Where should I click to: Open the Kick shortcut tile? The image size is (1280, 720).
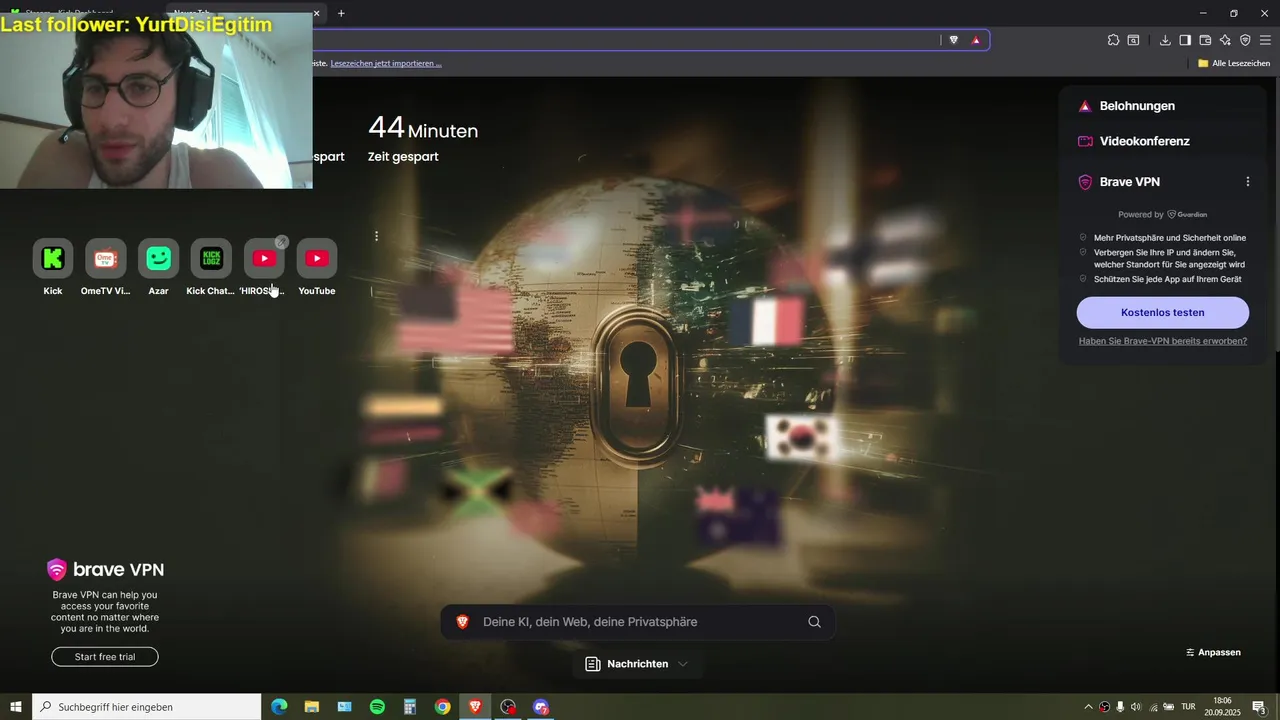pyautogui.click(x=53, y=267)
